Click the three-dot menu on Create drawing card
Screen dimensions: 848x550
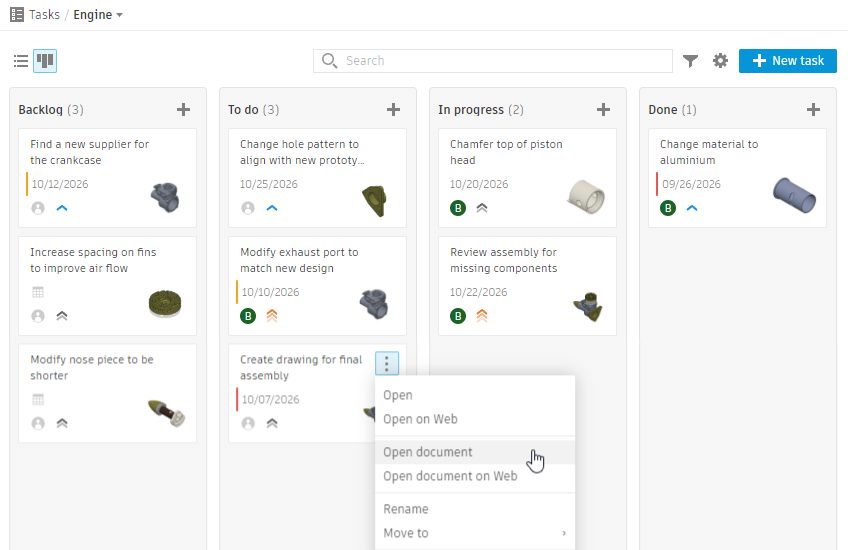[387, 363]
